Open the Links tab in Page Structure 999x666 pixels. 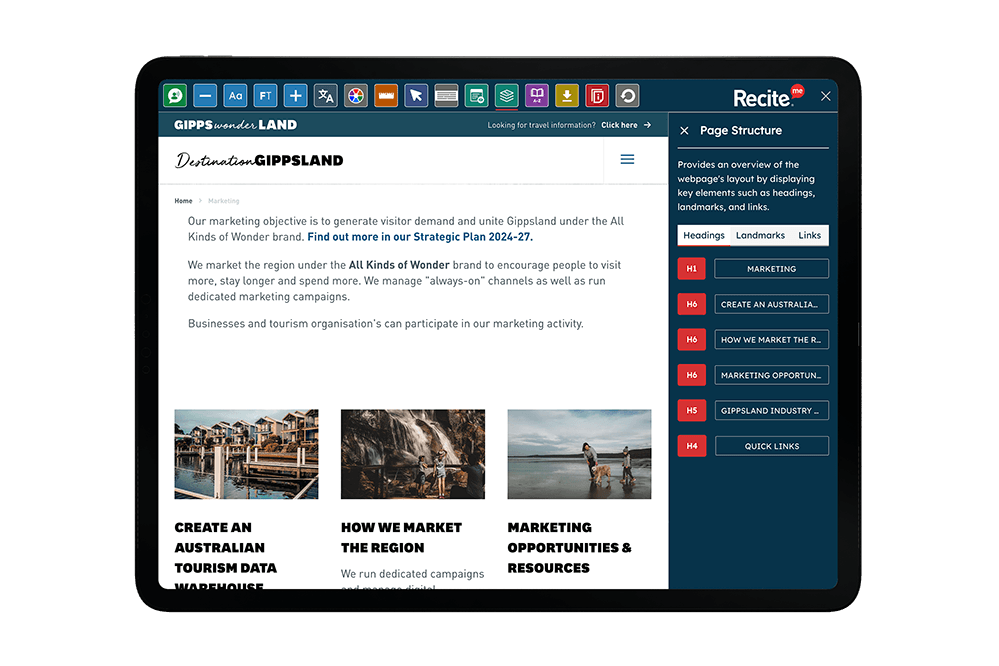[x=809, y=235]
